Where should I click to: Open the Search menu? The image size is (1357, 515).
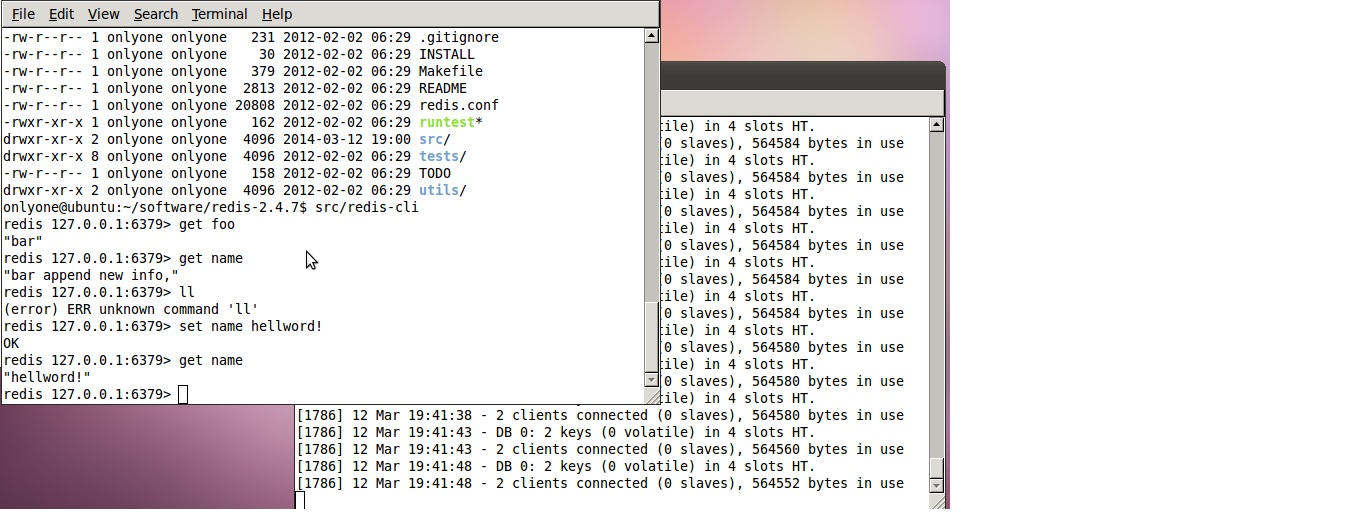155,14
